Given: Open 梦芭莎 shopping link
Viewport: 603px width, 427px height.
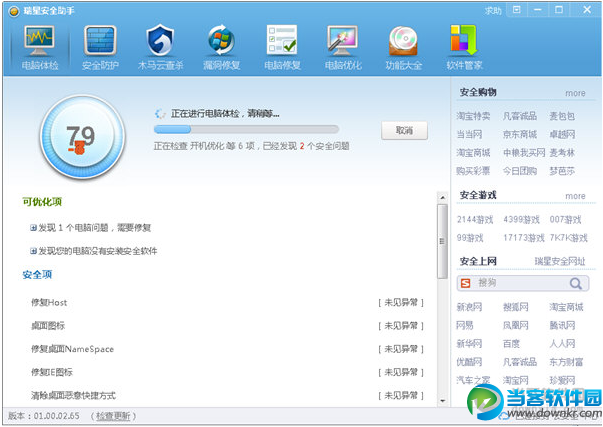Looking at the screenshot, I should (x=562, y=171).
